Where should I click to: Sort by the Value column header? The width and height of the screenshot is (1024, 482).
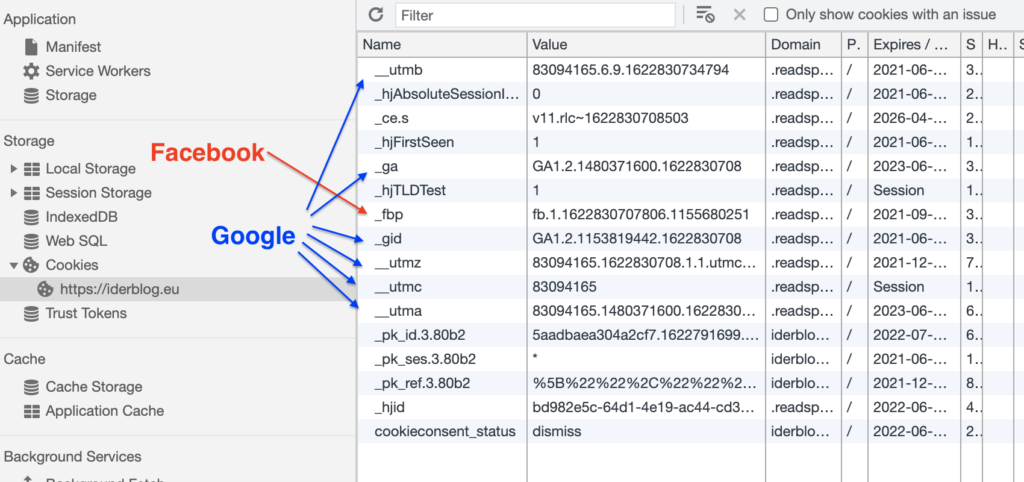646,45
